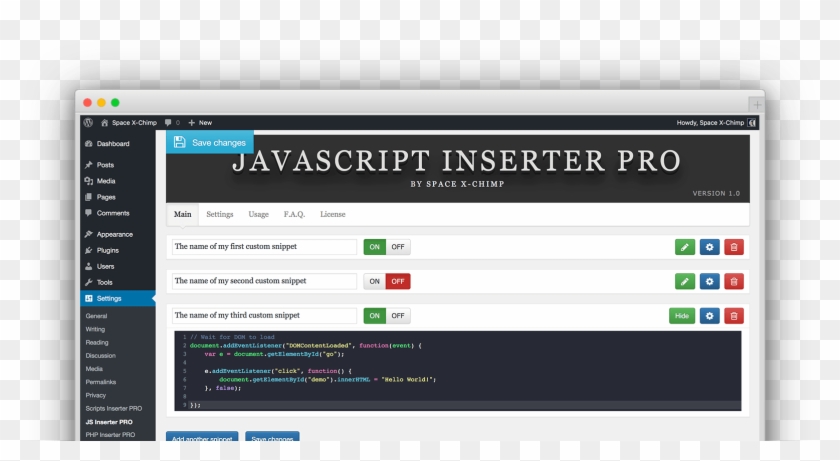Hide the third snippet code editor

pyautogui.click(x=682, y=316)
